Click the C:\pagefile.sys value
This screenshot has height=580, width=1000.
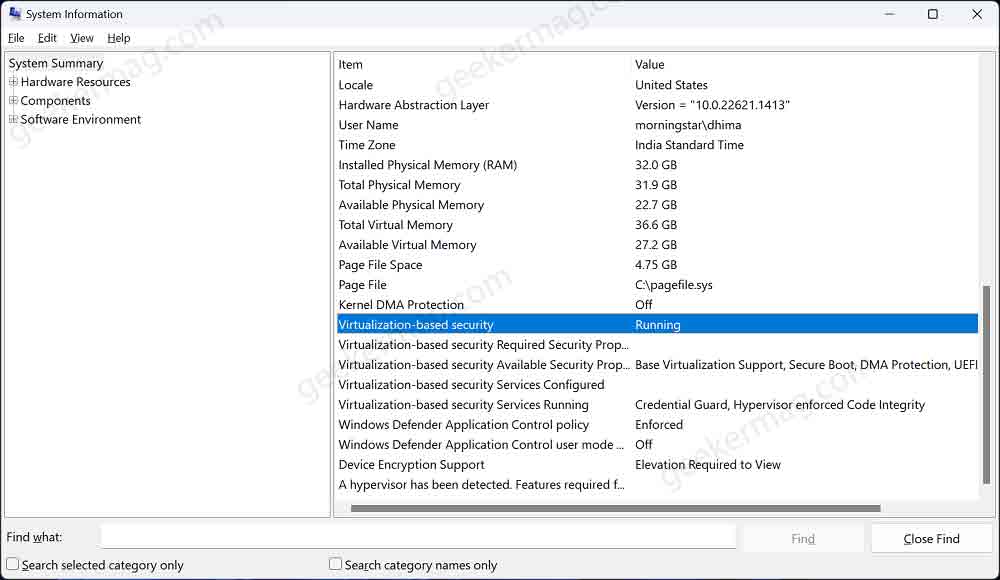point(673,285)
